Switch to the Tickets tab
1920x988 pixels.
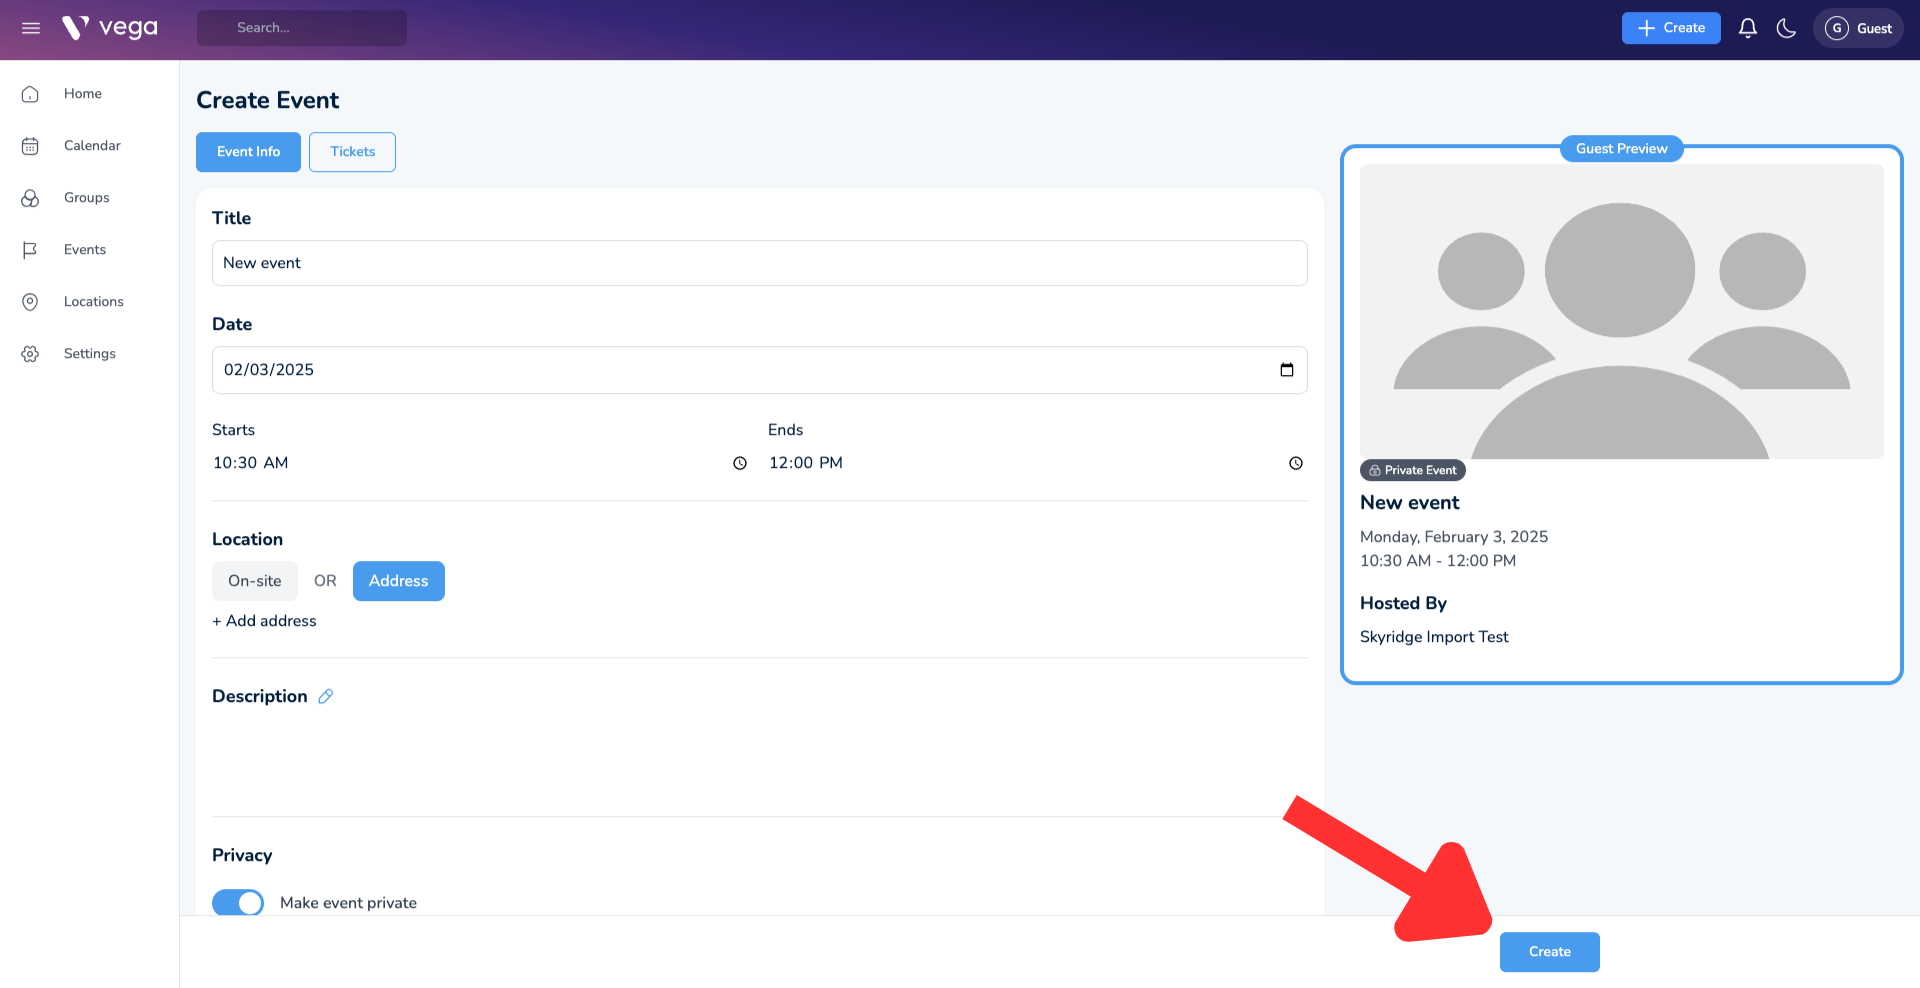352,152
